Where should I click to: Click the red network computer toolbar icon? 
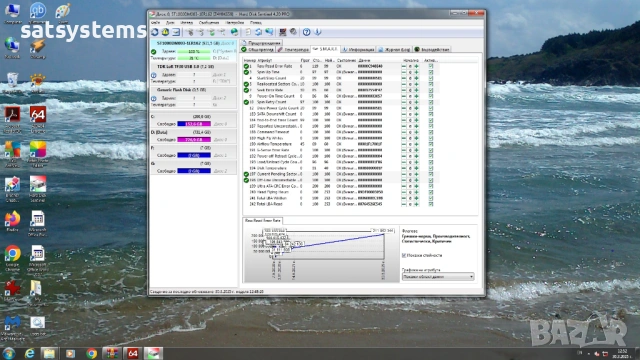[x=282, y=32]
